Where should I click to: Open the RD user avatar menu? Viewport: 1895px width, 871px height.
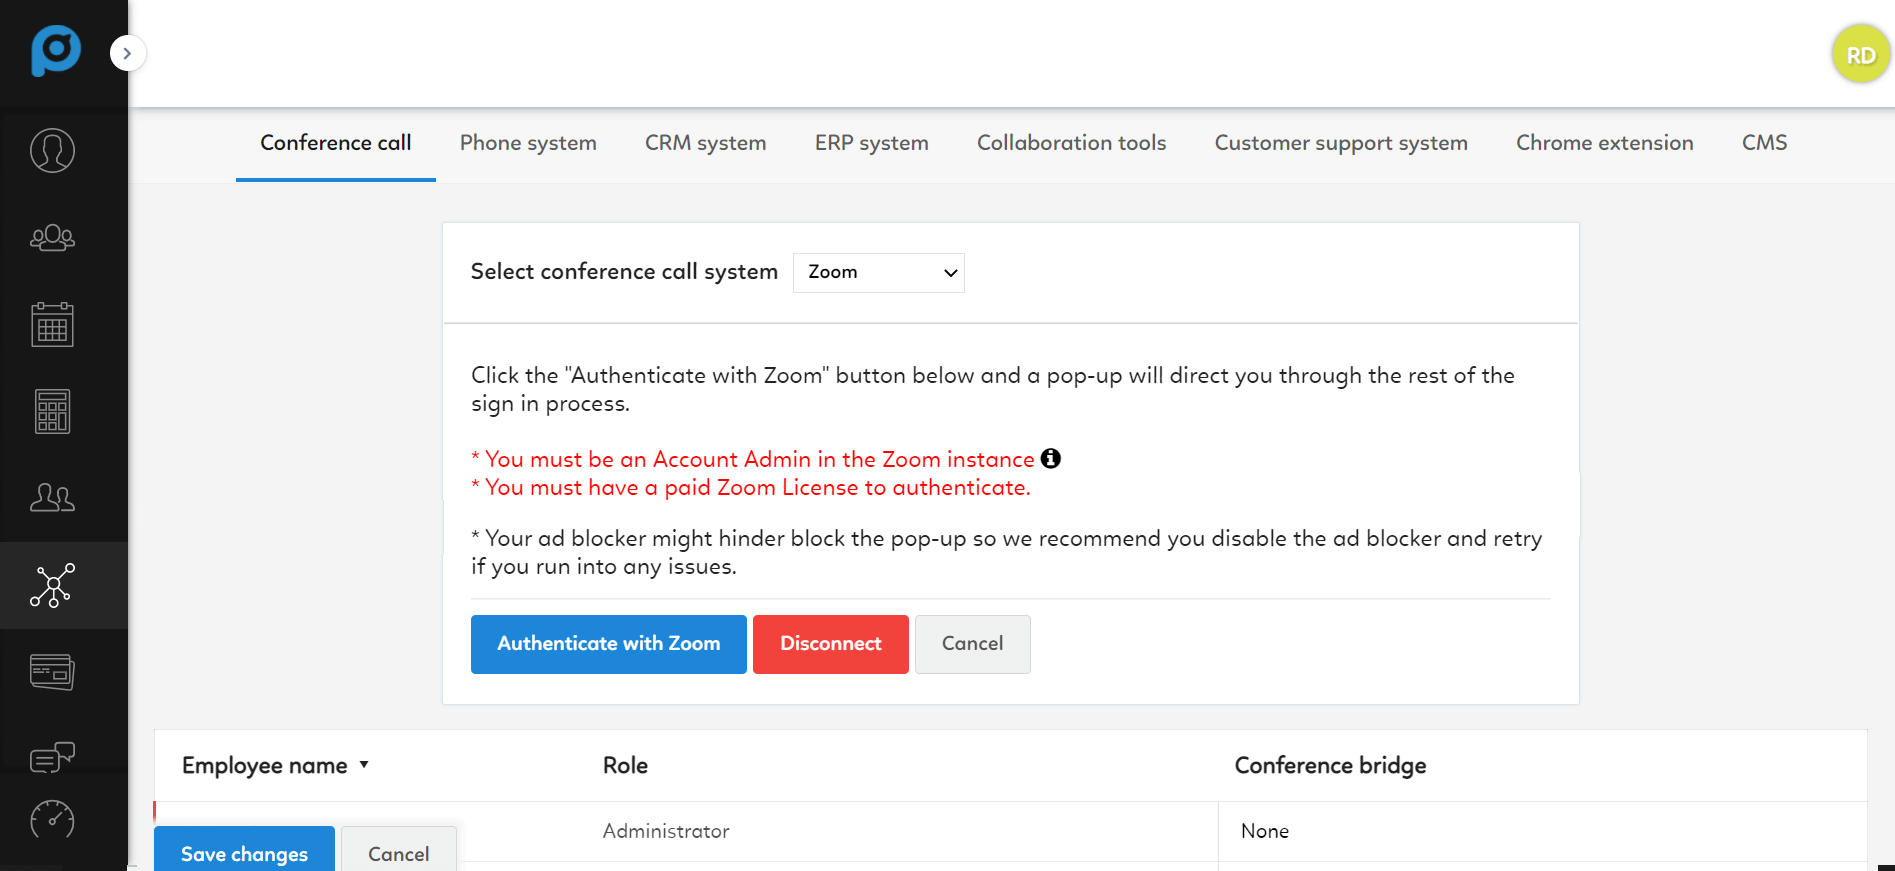(1860, 55)
